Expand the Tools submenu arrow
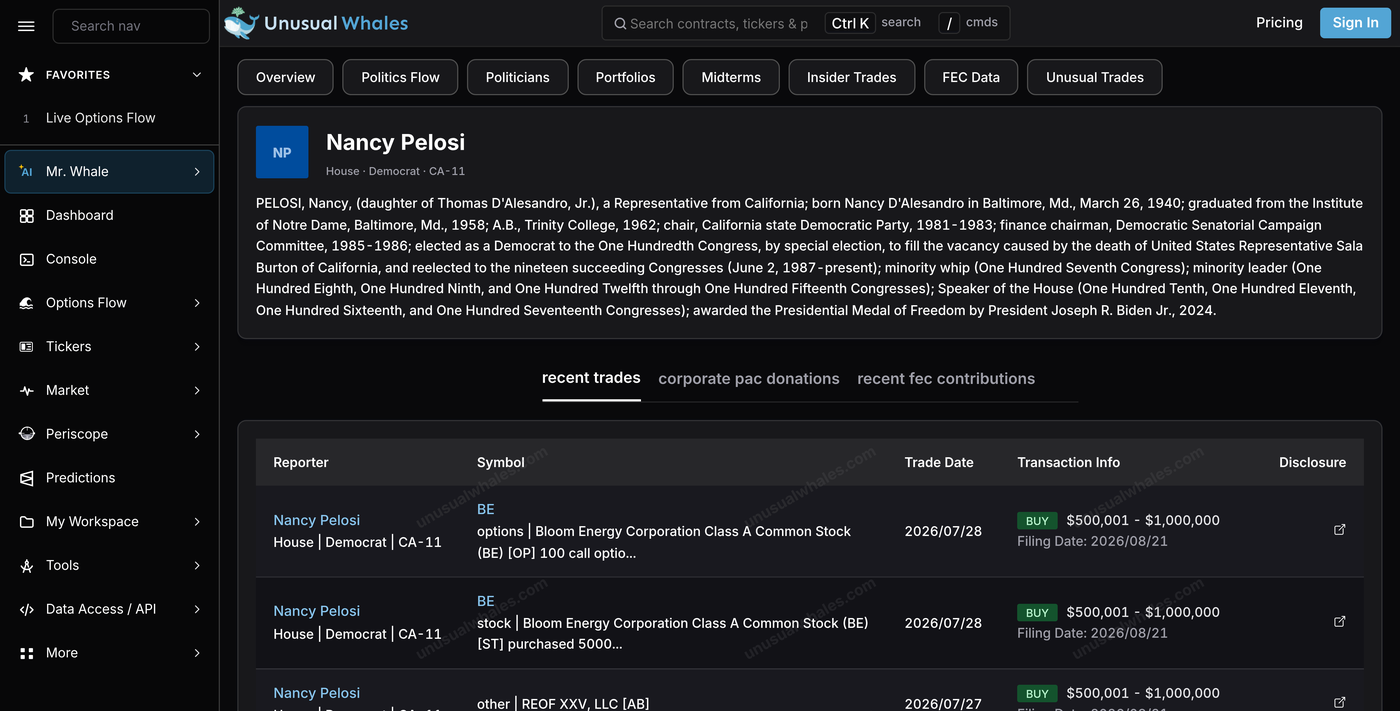This screenshot has width=1400, height=711. (x=197, y=566)
